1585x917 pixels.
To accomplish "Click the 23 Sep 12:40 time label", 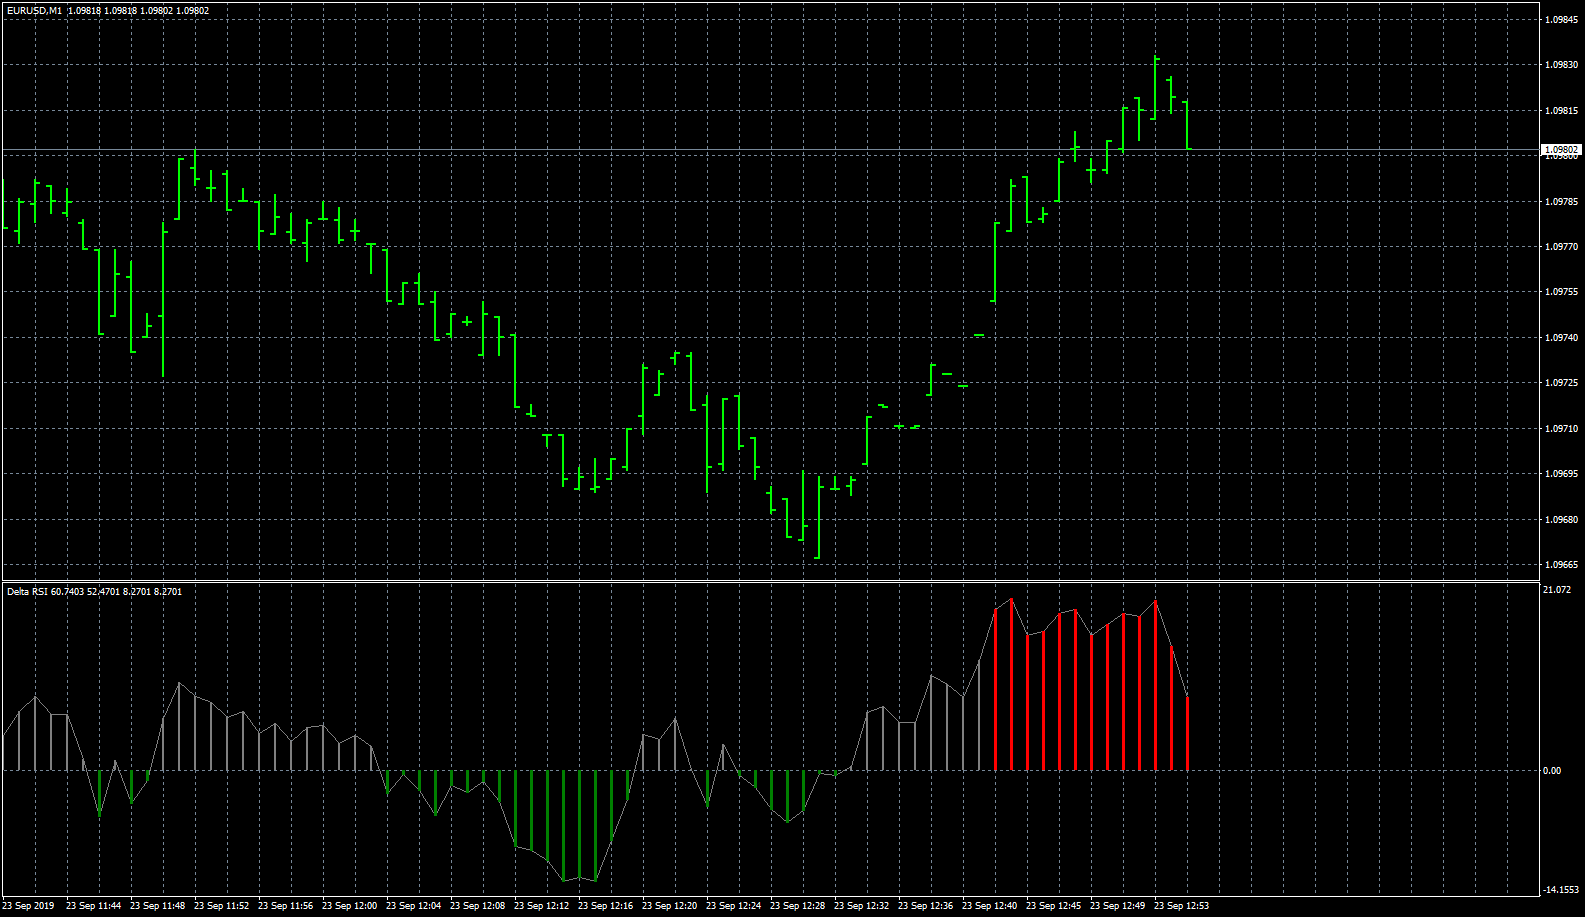I will [990, 906].
